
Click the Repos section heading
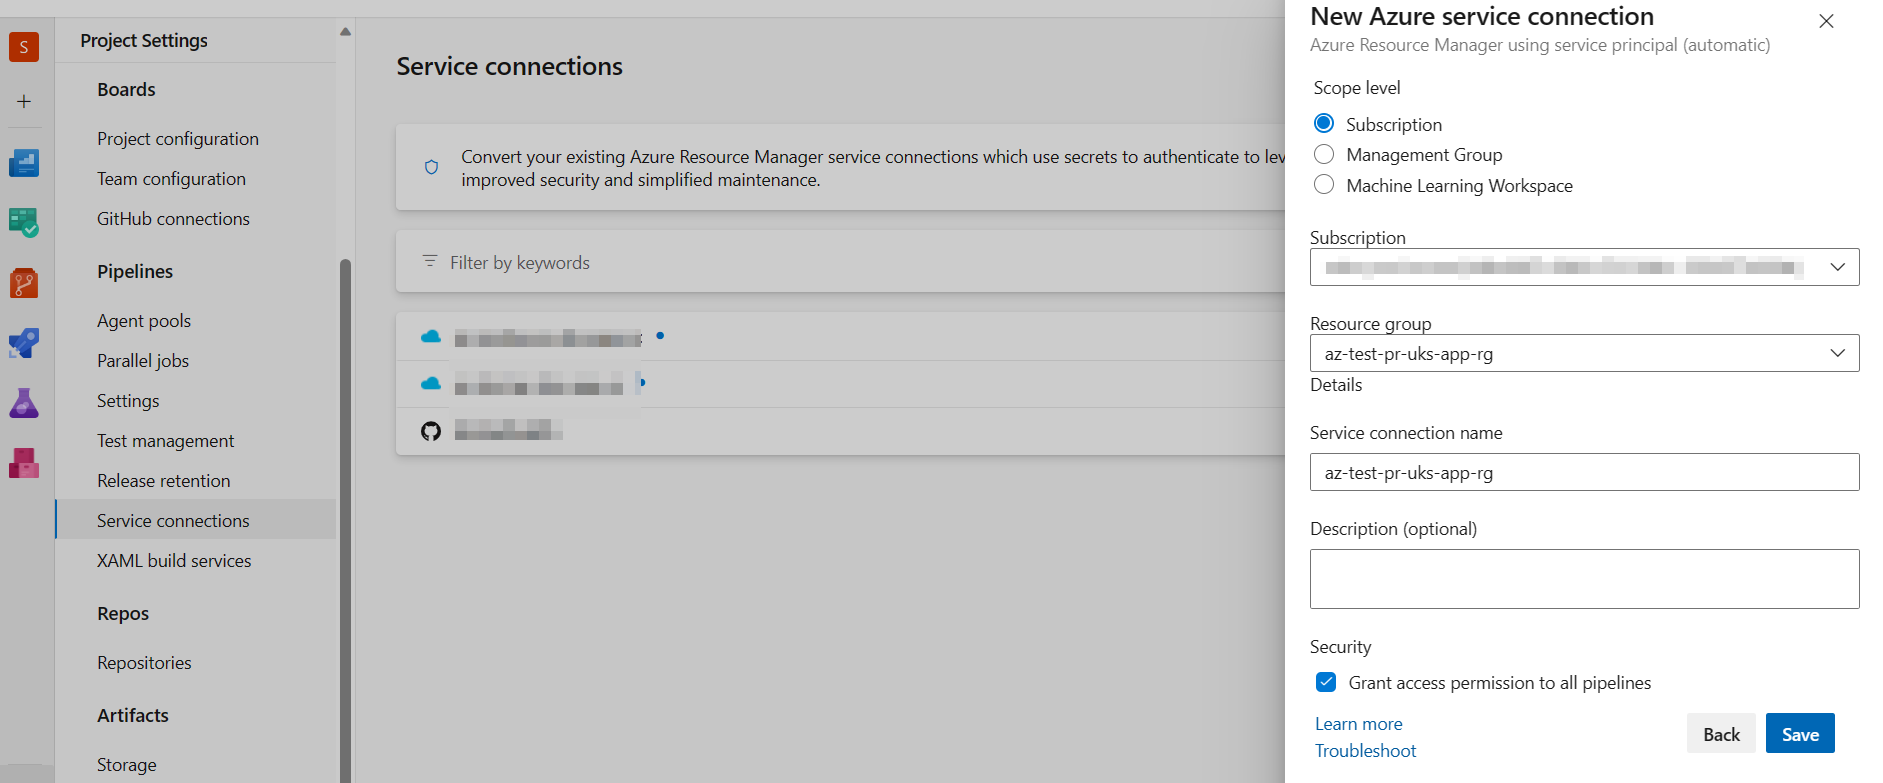pos(123,614)
